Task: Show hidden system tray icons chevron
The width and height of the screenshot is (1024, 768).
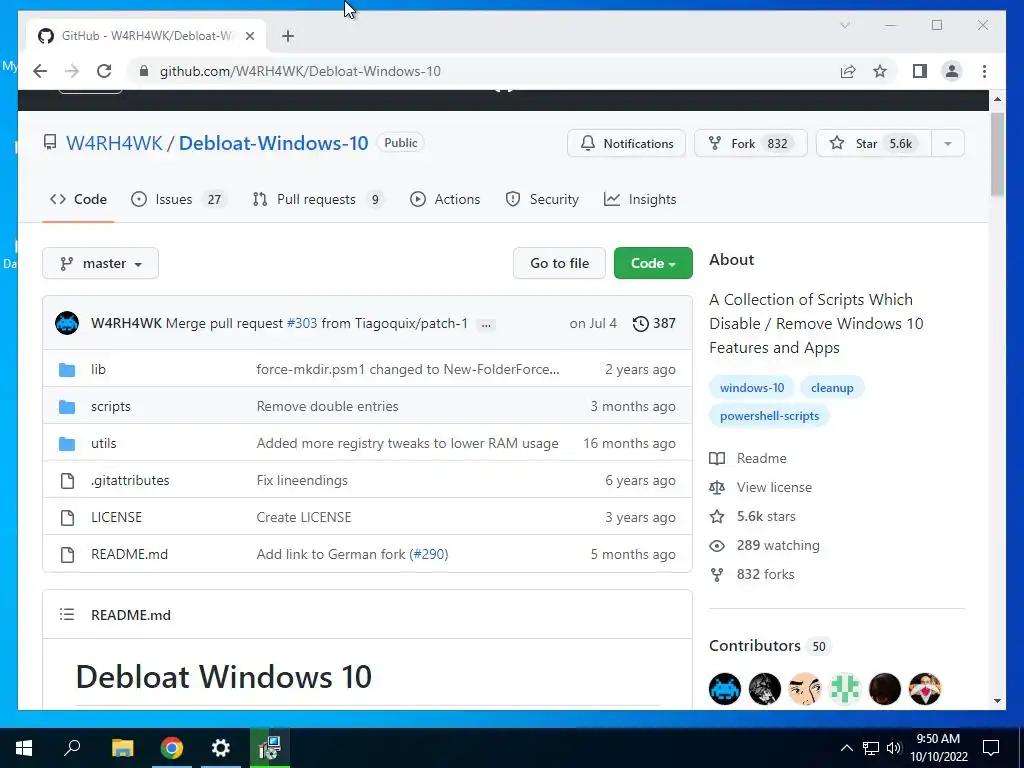Action: click(x=846, y=748)
